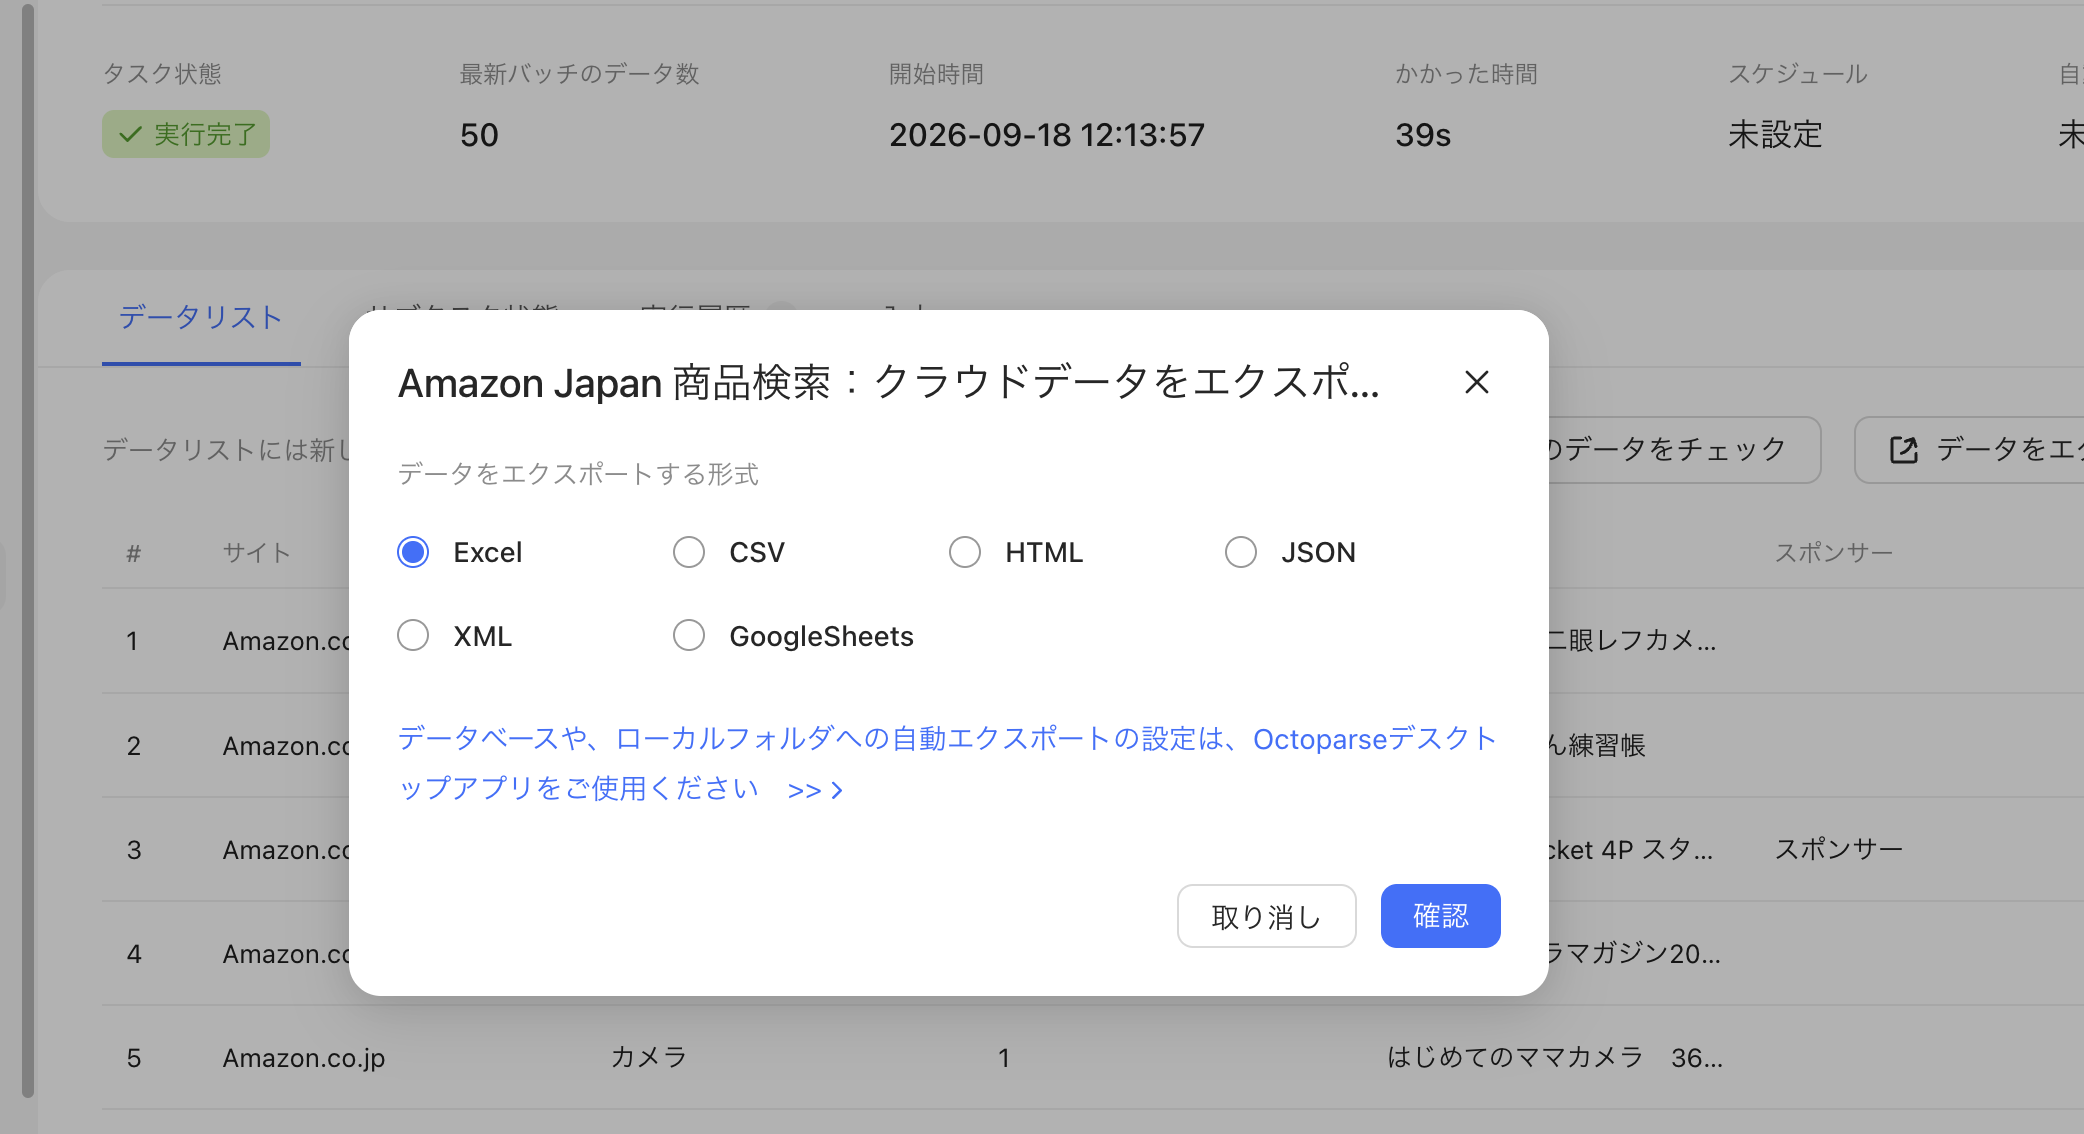Click the batch data count 50
The image size is (2084, 1134).
[479, 135]
